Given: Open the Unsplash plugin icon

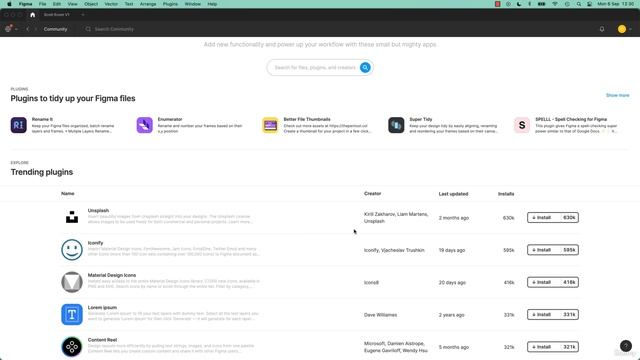Looking at the screenshot, I should [x=72, y=217].
